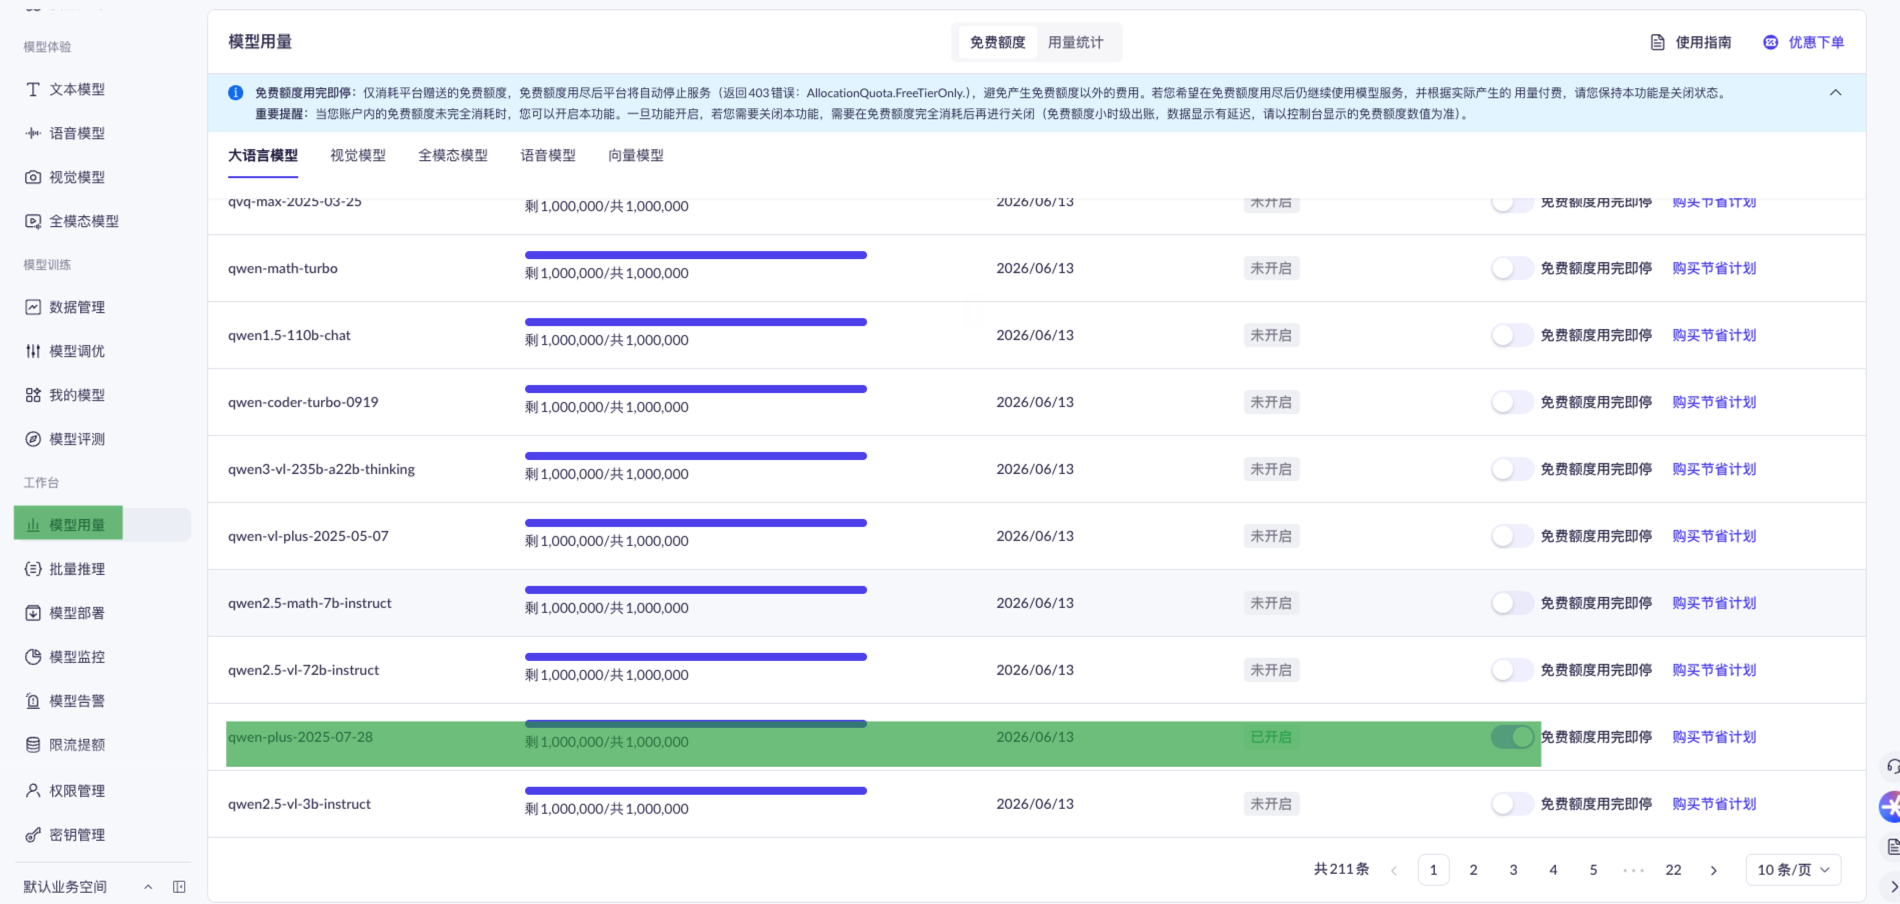Open the 批量推理 page
The image size is (1900, 904).
(75, 569)
